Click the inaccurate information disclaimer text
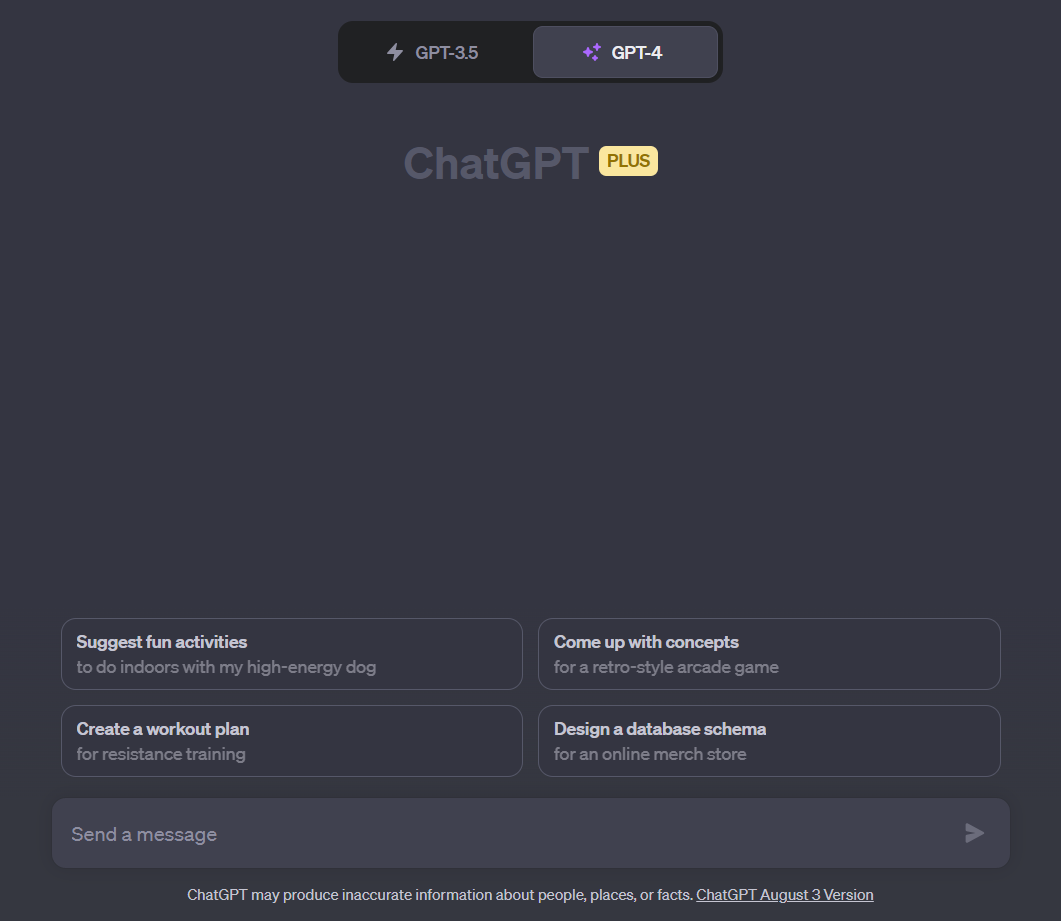1061x921 pixels. [x=439, y=895]
